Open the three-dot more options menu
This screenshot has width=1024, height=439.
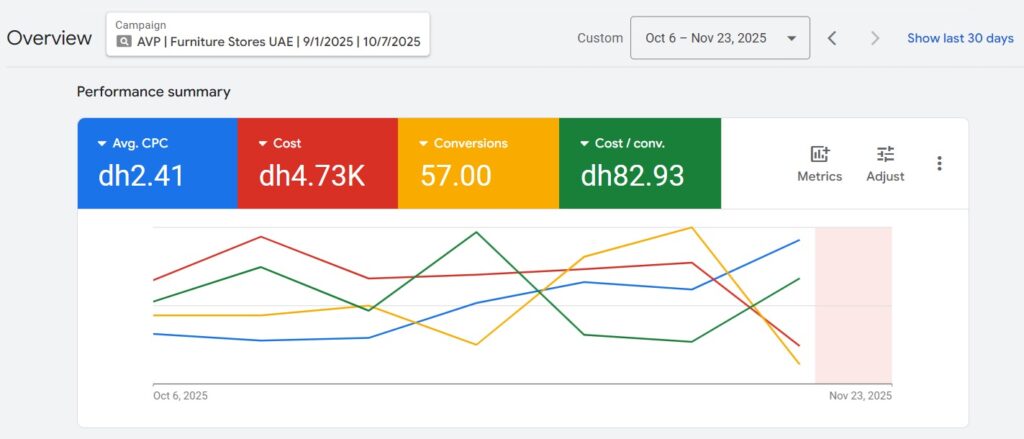pos(939,163)
